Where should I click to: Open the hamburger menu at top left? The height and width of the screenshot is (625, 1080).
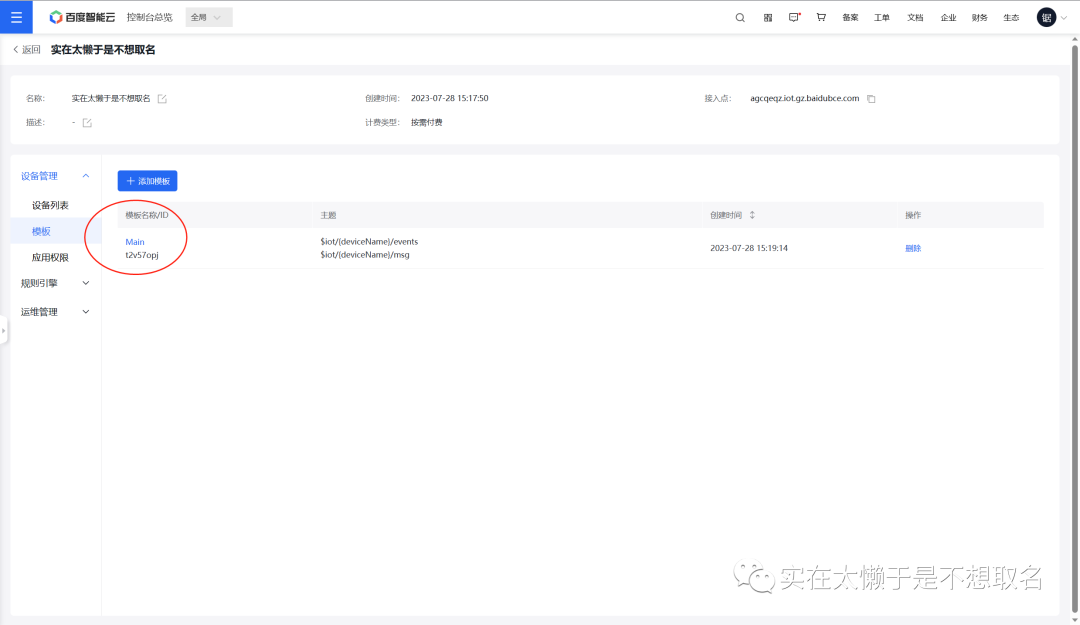16,17
